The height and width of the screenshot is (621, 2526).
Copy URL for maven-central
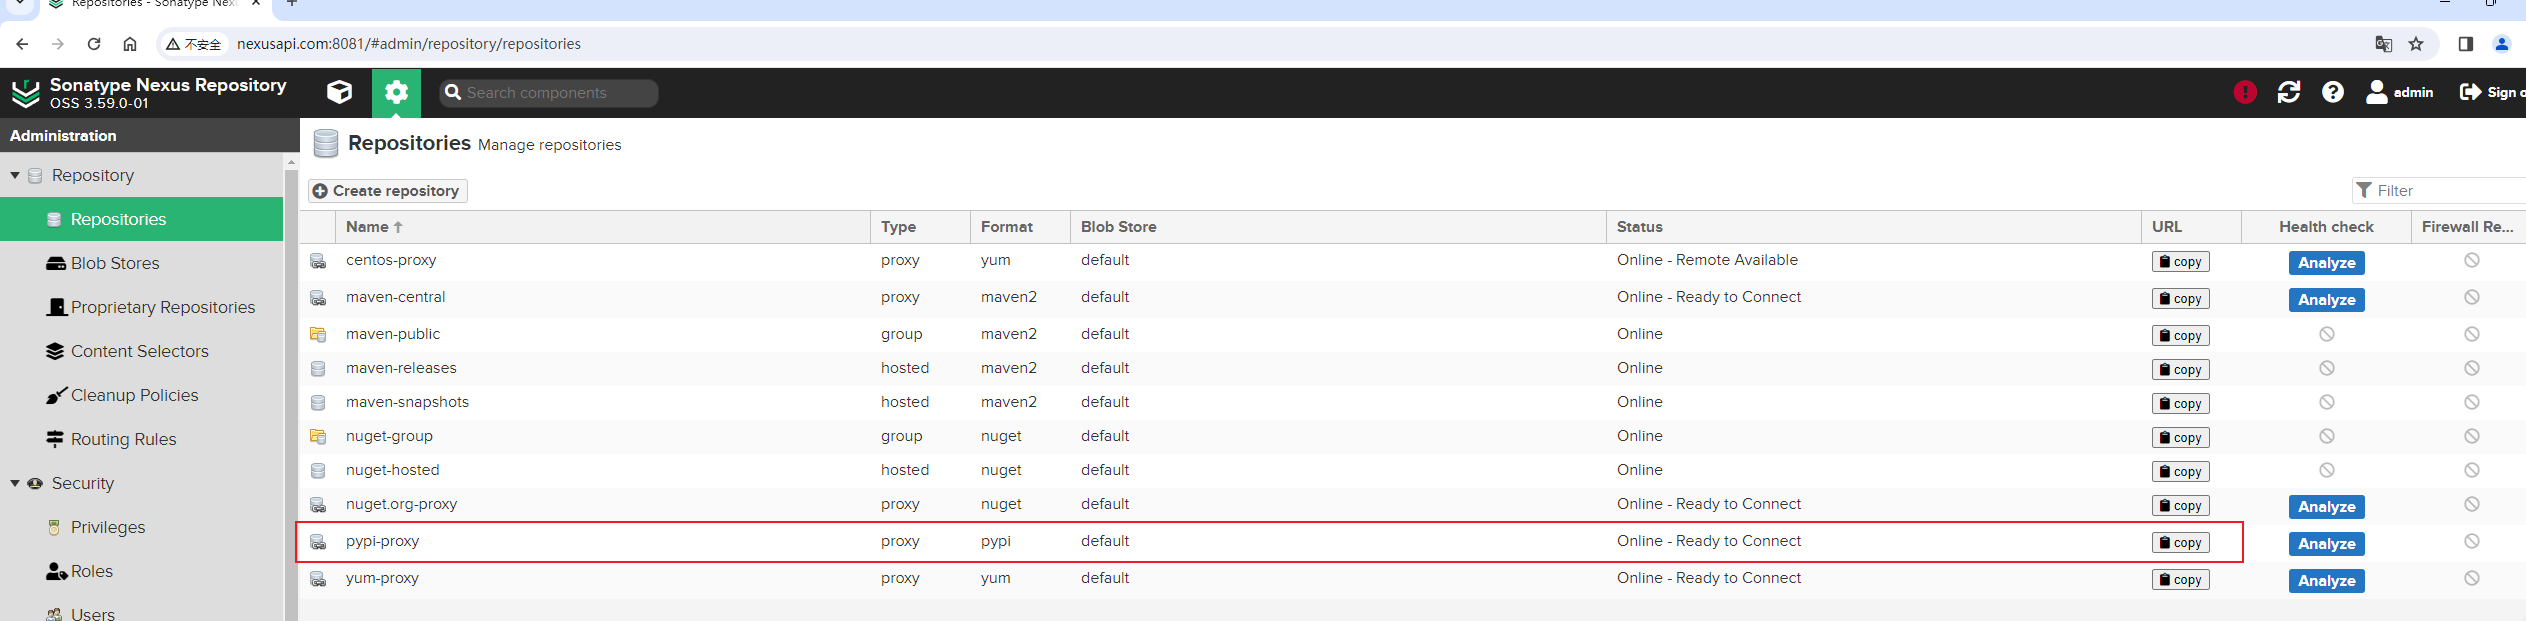click(2180, 299)
